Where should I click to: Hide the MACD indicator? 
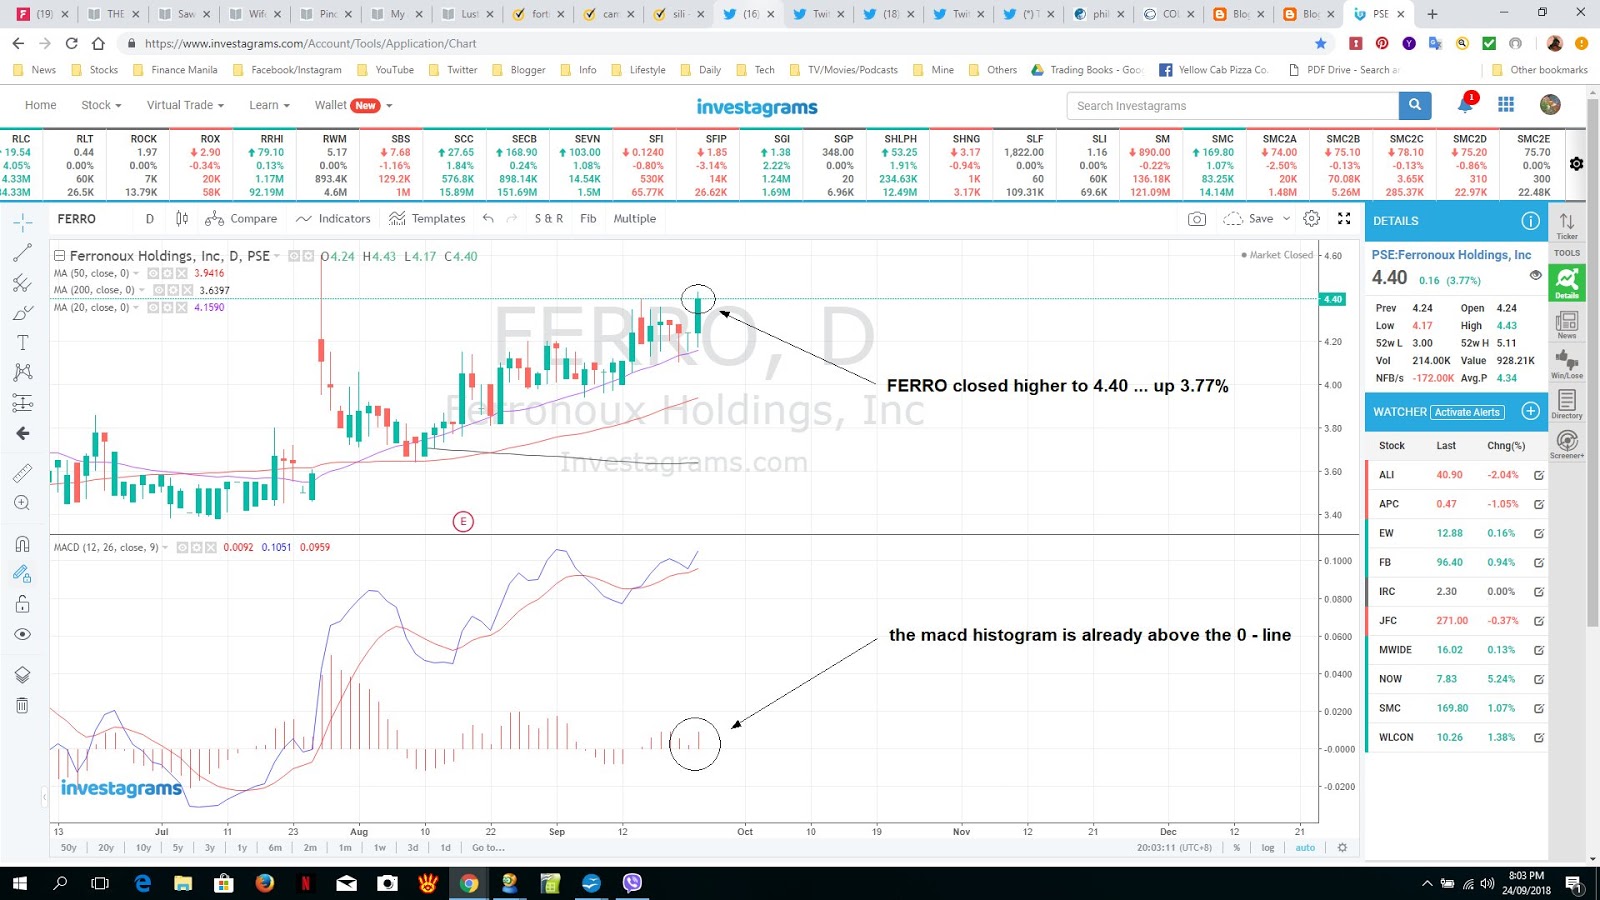click(x=182, y=547)
